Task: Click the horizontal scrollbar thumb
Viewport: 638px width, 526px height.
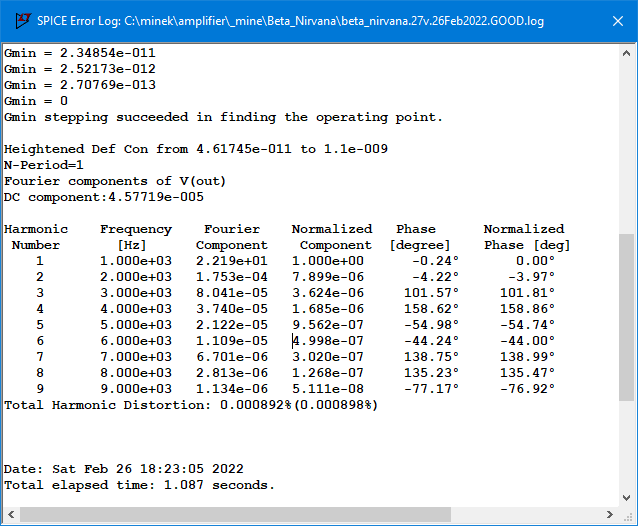Action: coord(235,515)
